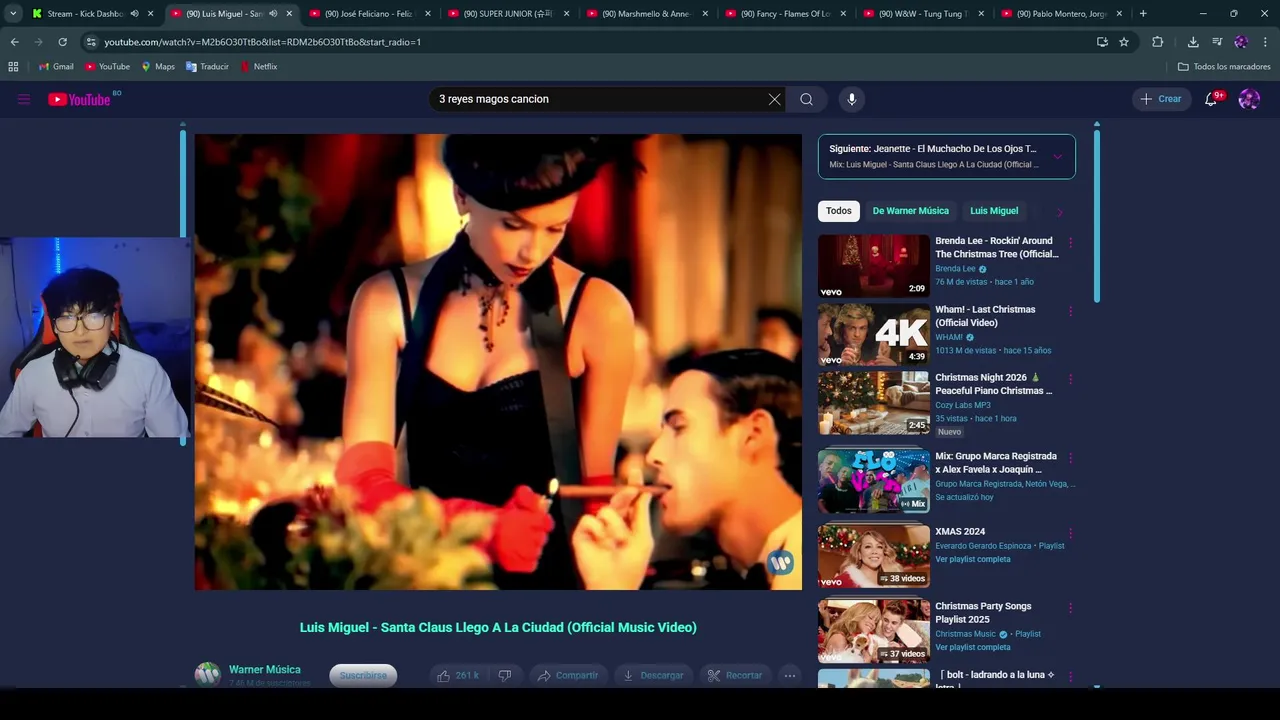Open more actions below the video
1280x720 pixels.
click(790, 676)
